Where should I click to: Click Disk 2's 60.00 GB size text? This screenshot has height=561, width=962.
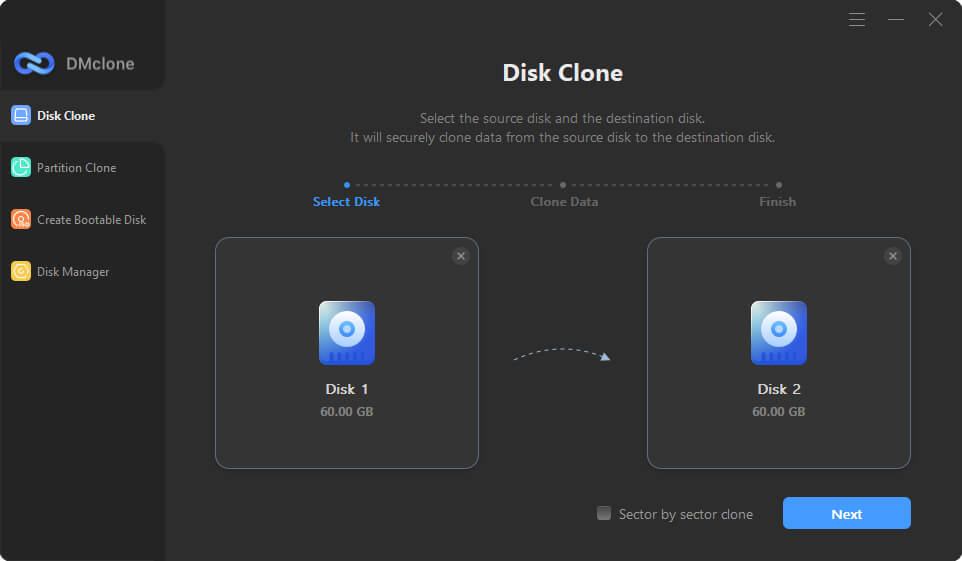pyautogui.click(x=779, y=412)
